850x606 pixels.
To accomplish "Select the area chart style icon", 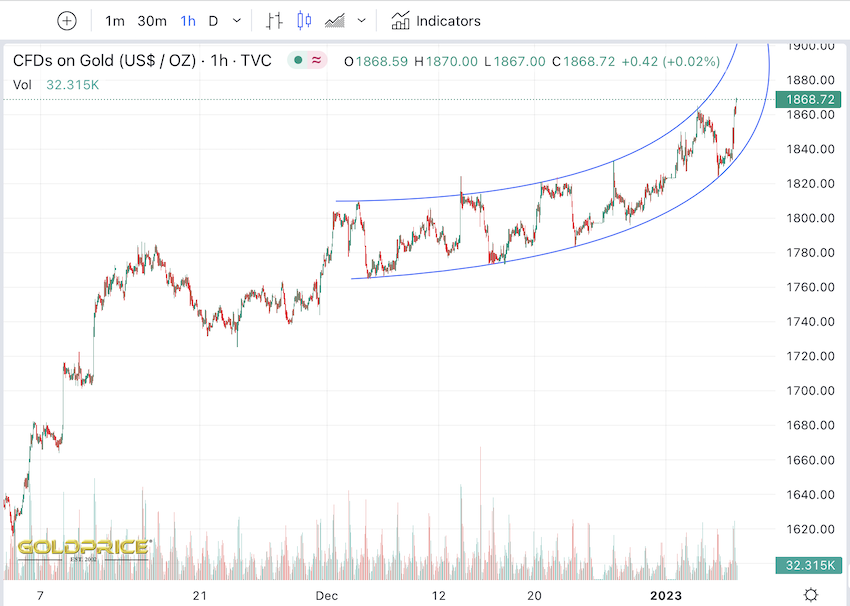I will (x=336, y=20).
